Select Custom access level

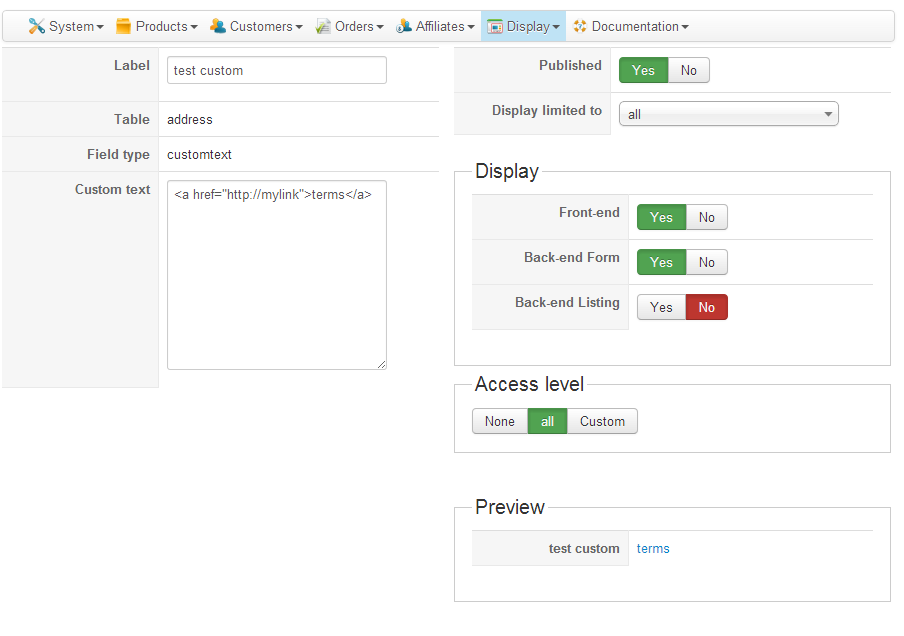[x=602, y=422]
